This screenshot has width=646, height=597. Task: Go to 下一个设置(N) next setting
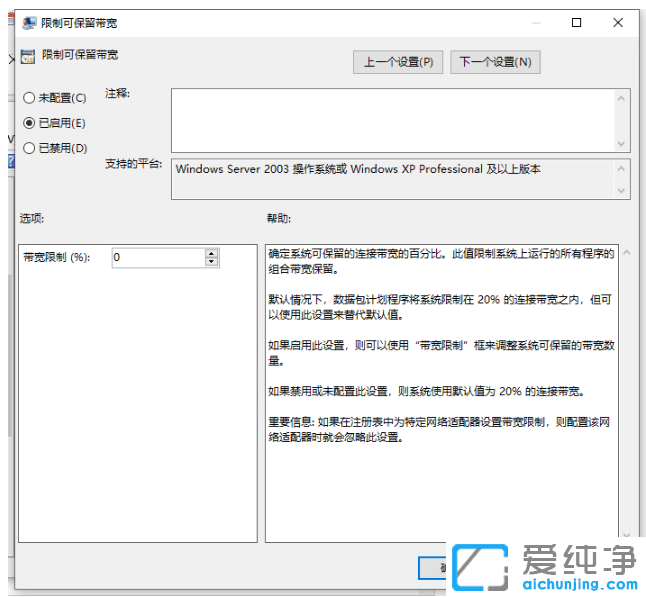(495, 62)
